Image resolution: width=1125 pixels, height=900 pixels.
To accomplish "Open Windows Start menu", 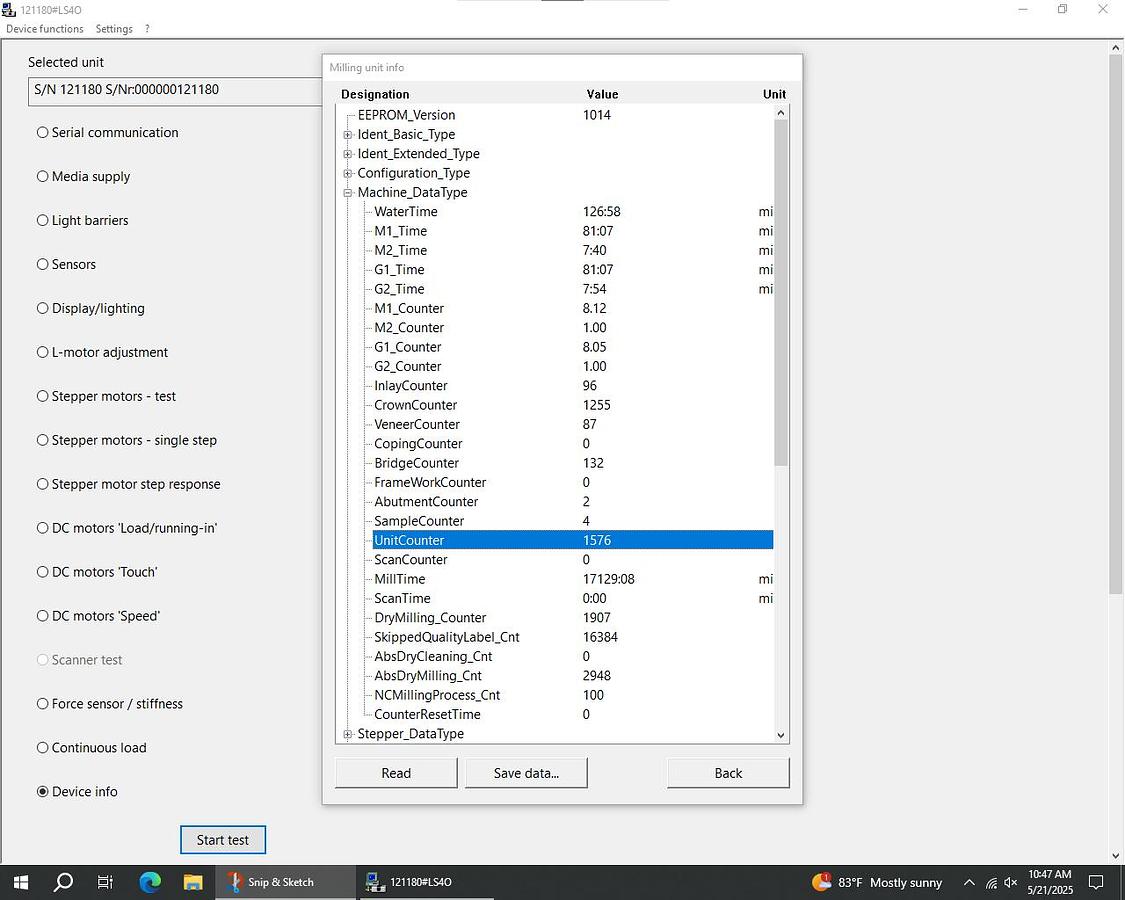I will coord(20,882).
